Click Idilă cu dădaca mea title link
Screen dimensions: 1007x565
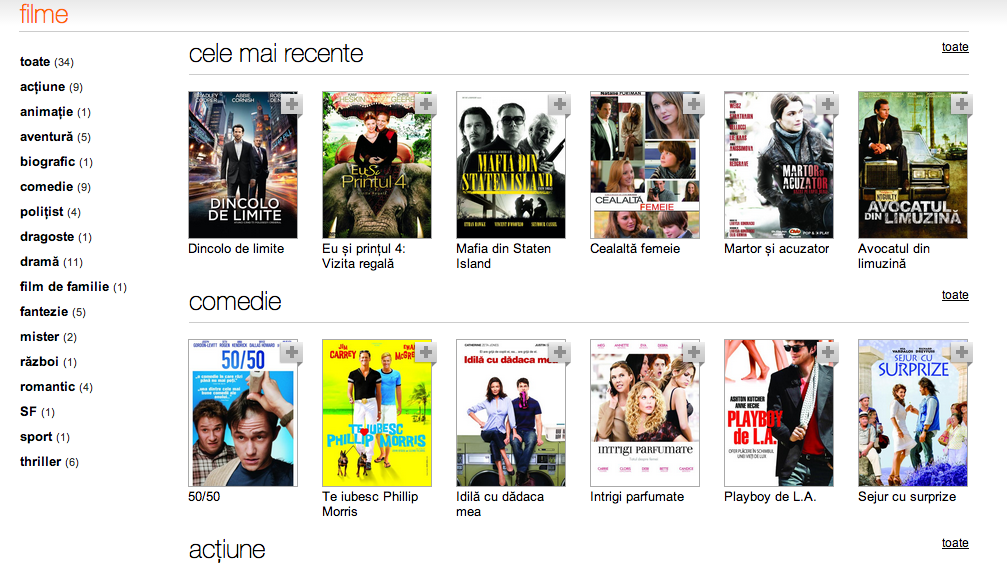point(500,504)
